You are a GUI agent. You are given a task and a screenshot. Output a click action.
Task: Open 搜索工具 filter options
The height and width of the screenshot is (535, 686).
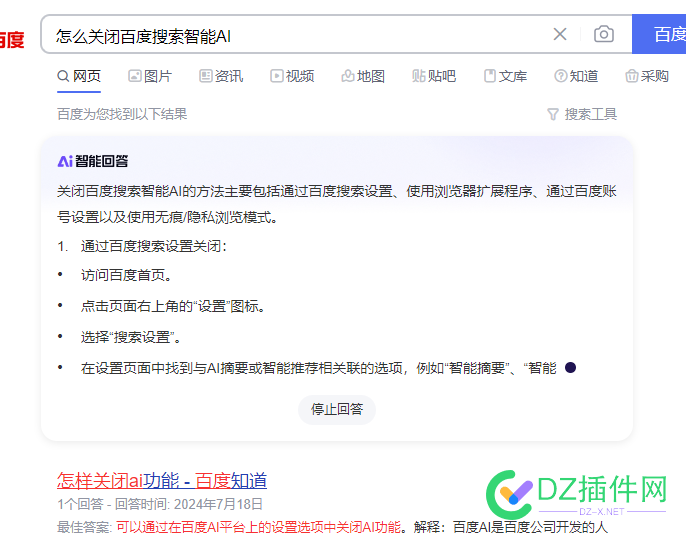point(582,114)
